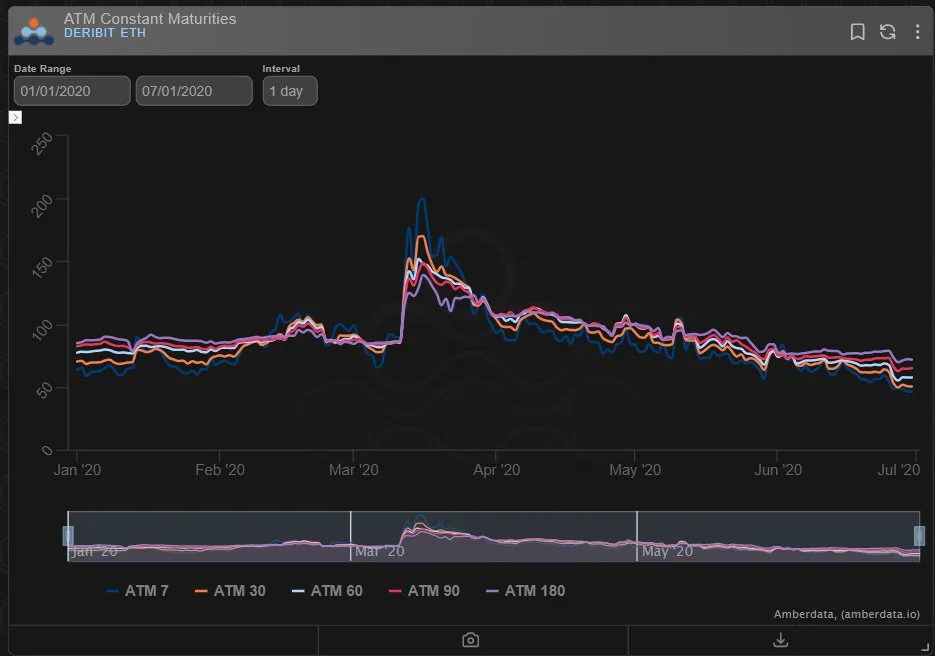Download the chart data

point(781,640)
